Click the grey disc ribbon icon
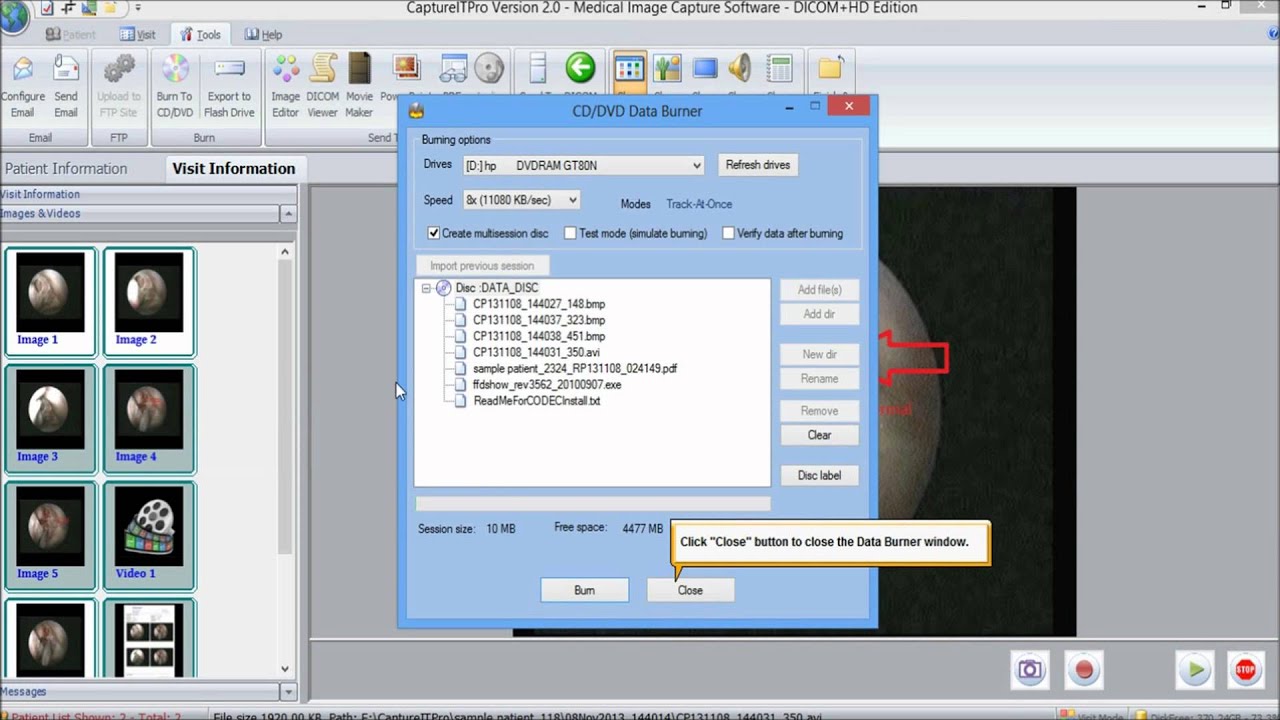 (x=489, y=69)
